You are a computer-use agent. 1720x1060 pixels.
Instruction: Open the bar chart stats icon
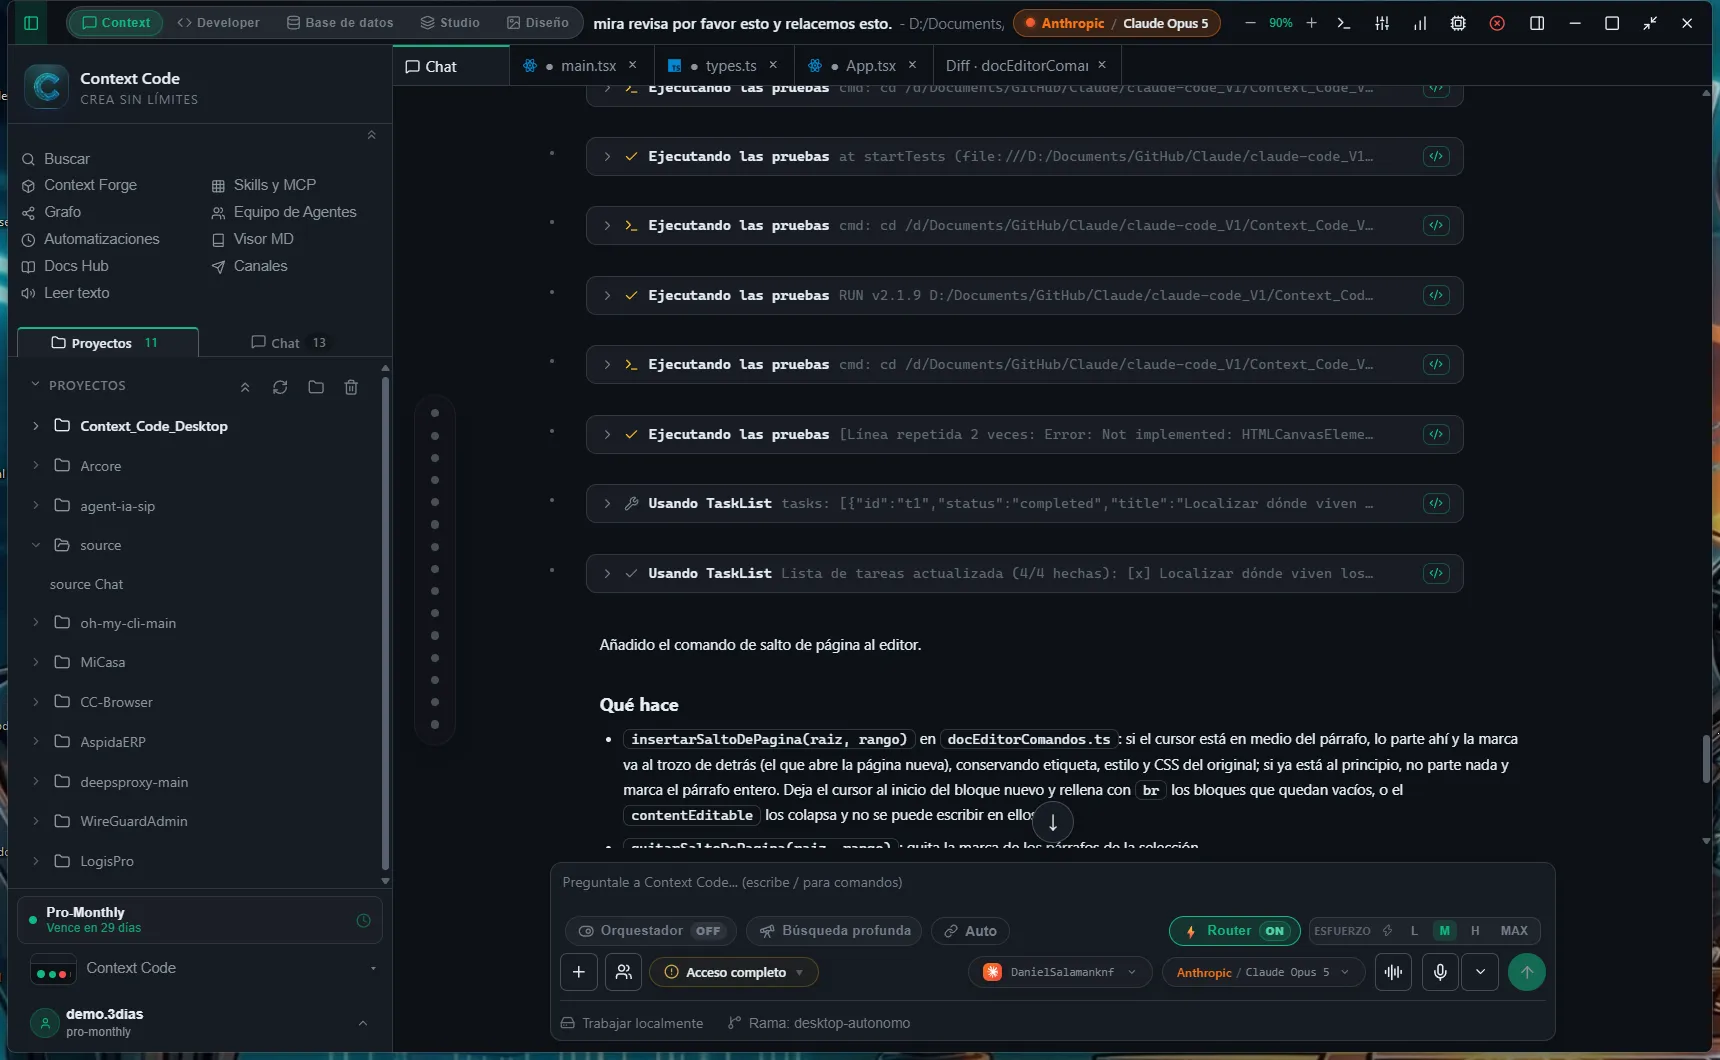1420,23
